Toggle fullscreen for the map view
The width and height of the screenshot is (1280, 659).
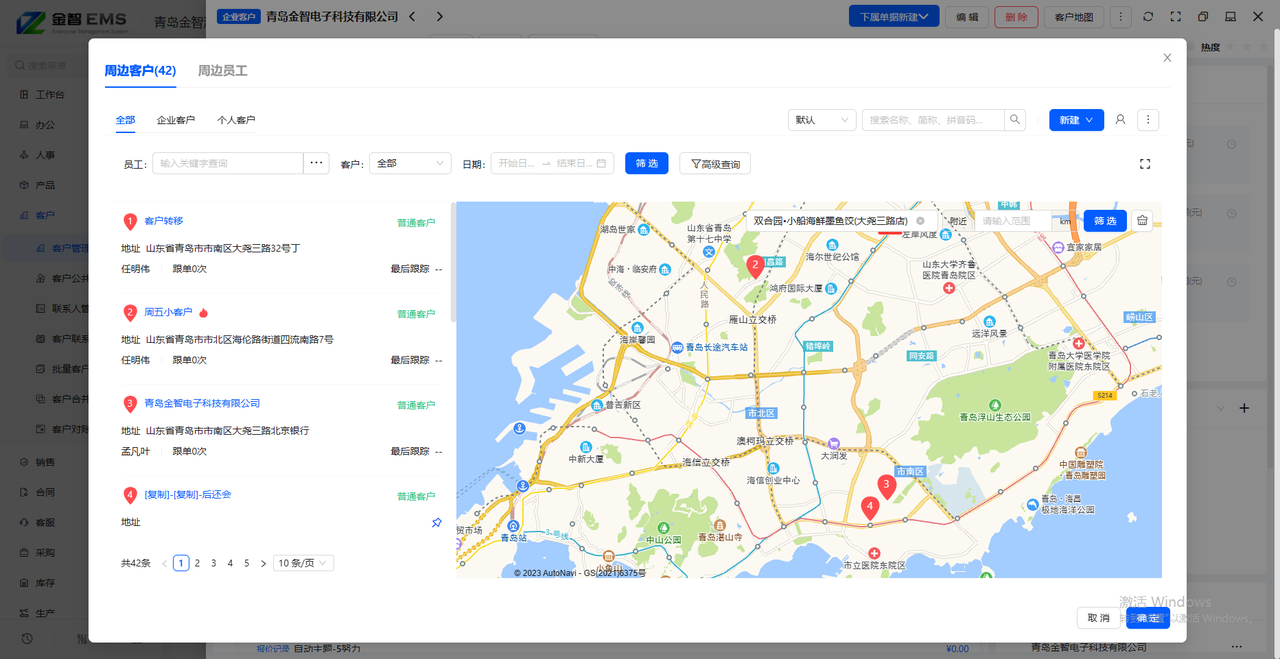1145,164
